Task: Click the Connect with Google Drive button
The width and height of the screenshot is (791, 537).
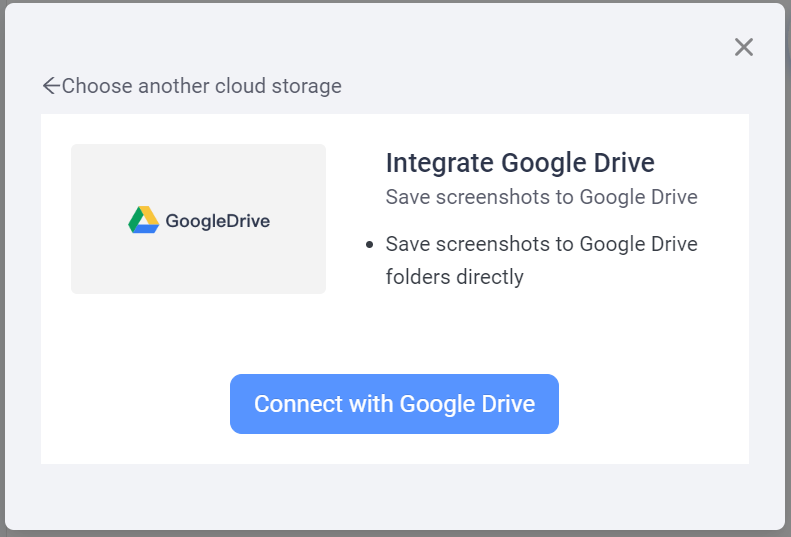Action: click(394, 404)
